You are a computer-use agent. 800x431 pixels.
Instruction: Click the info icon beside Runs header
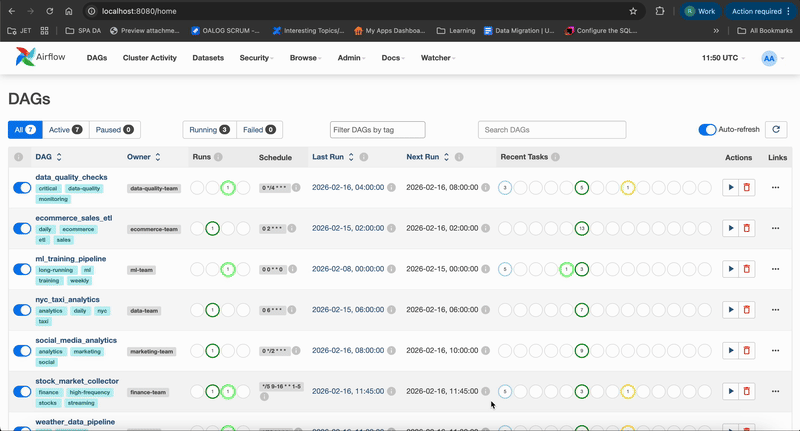pos(218,157)
